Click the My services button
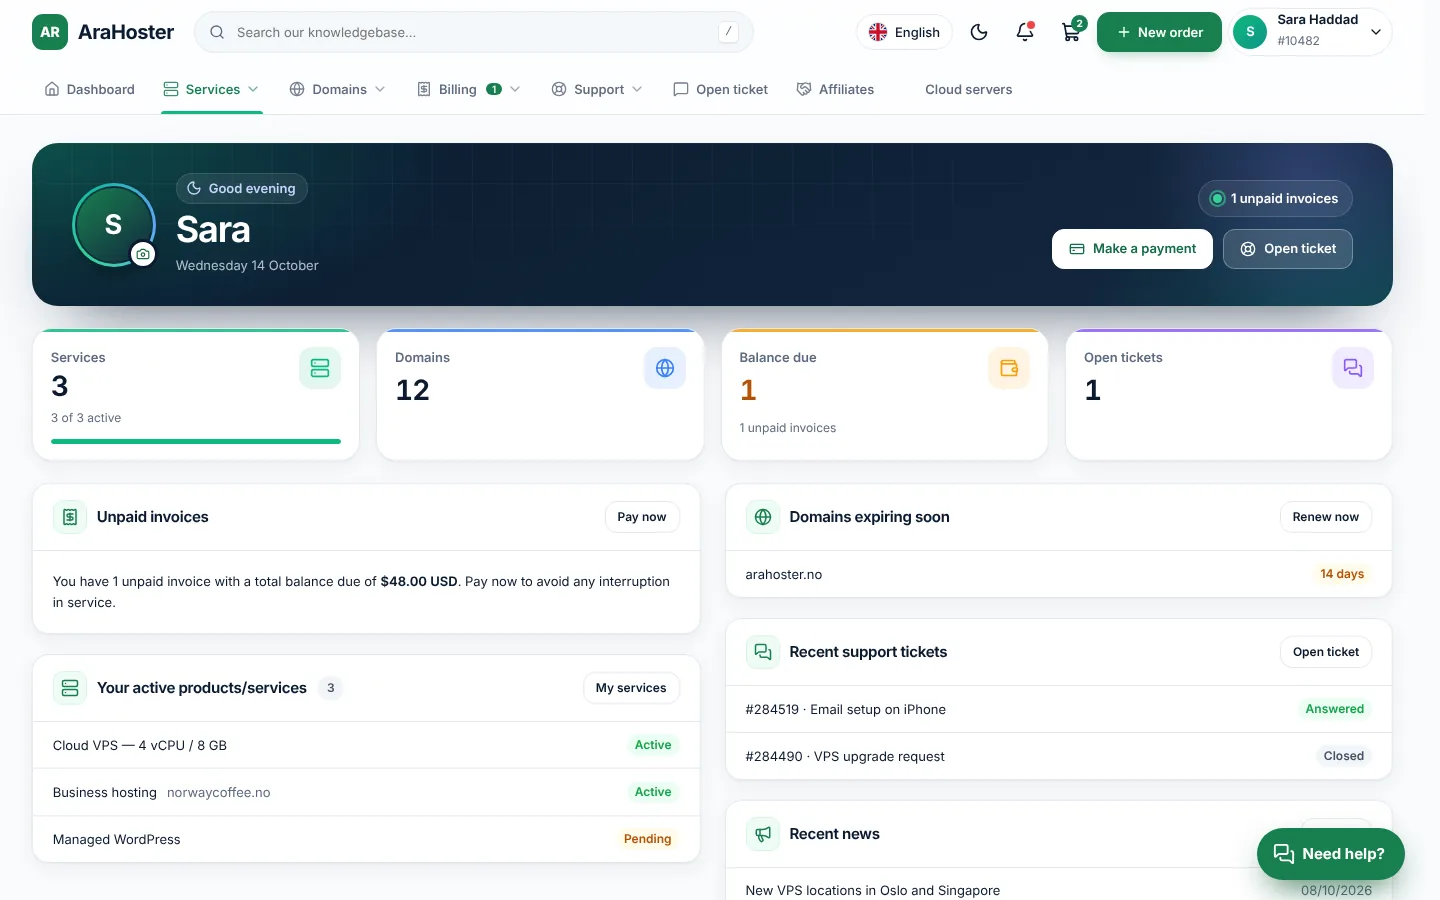Viewport: 1440px width, 900px height. coord(631,688)
